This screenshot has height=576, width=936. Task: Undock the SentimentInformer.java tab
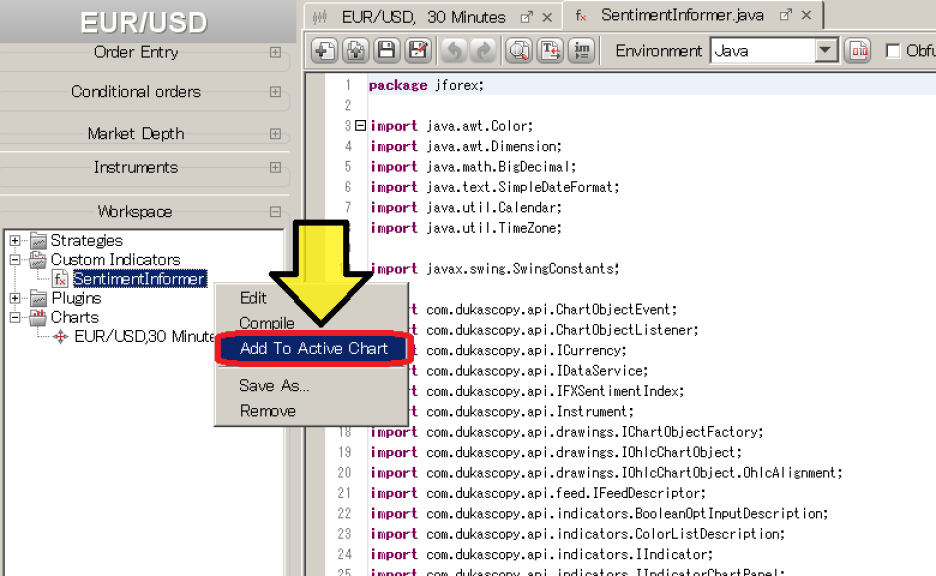tap(786, 15)
